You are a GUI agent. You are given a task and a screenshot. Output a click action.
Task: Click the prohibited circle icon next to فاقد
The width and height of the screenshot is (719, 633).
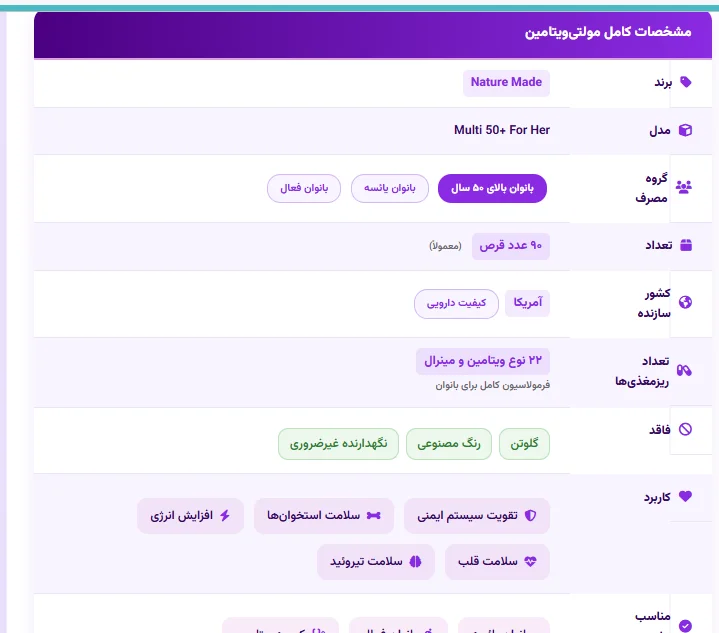(x=686, y=429)
